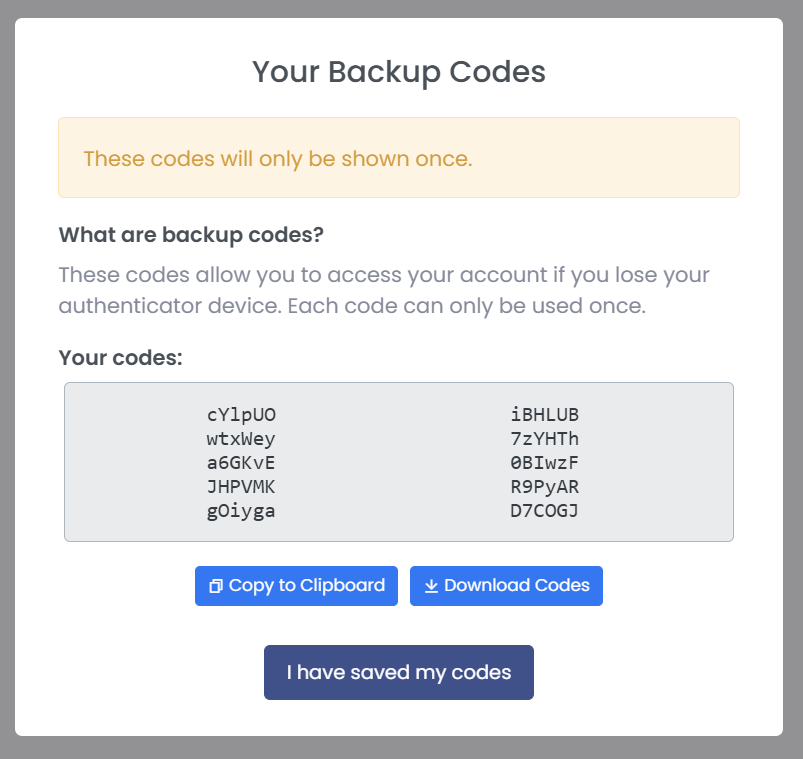Click backup code cYlpUO

pyautogui.click(x=241, y=415)
